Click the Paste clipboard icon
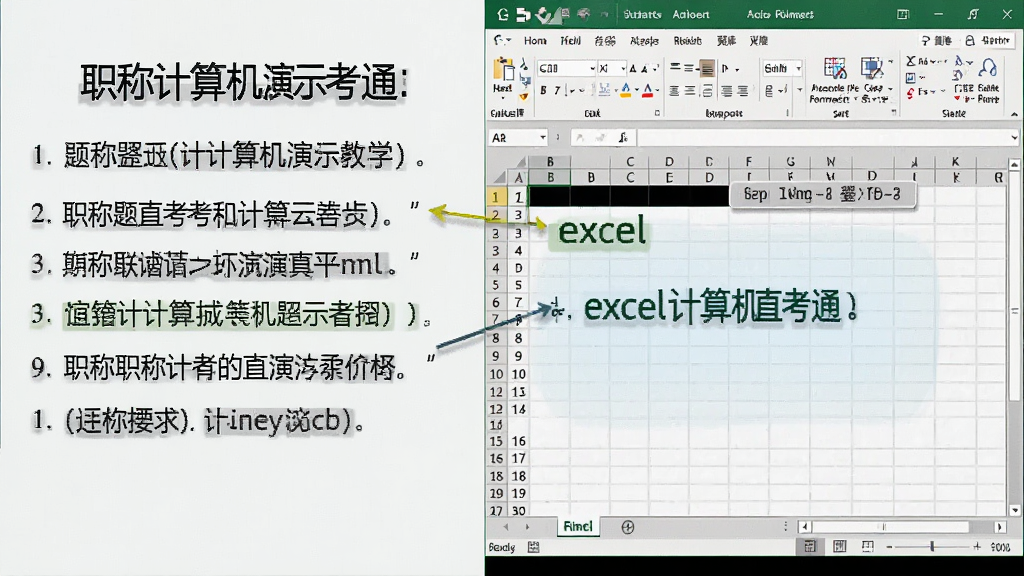The width and height of the screenshot is (1024, 576). click(x=504, y=69)
